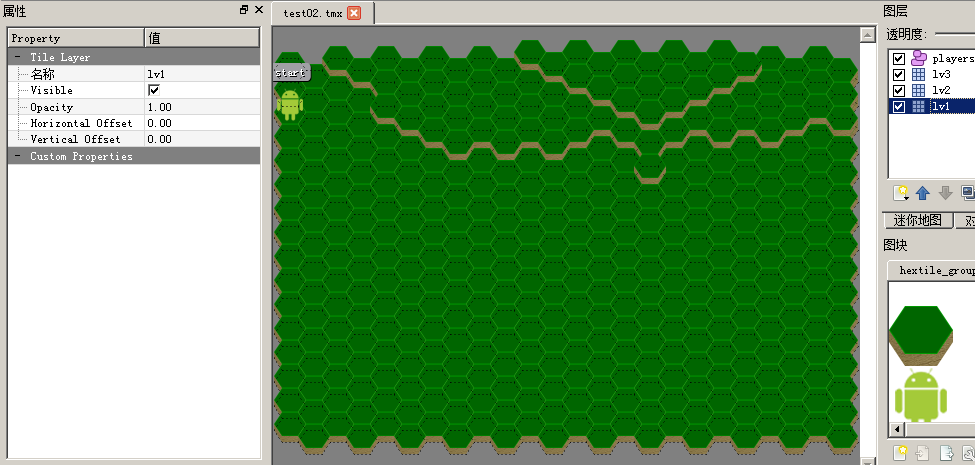
Task: Move the selected layer down
Action: pyautogui.click(x=945, y=193)
